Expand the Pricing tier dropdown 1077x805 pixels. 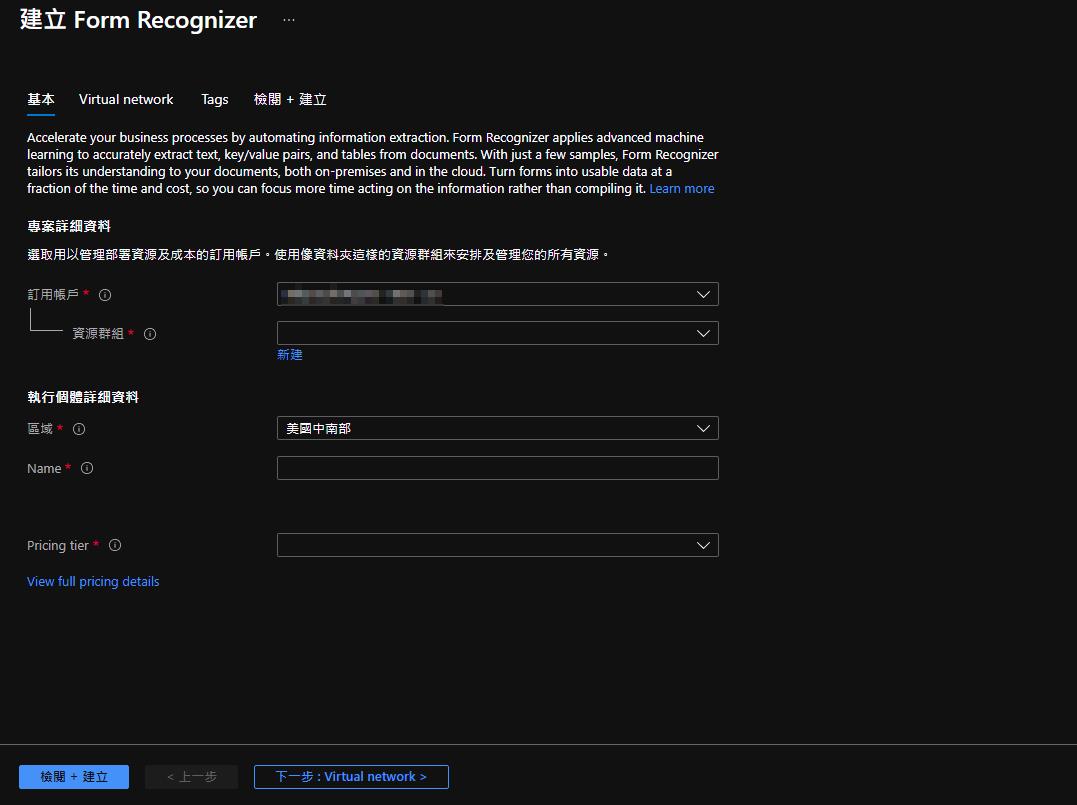[497, 545]
